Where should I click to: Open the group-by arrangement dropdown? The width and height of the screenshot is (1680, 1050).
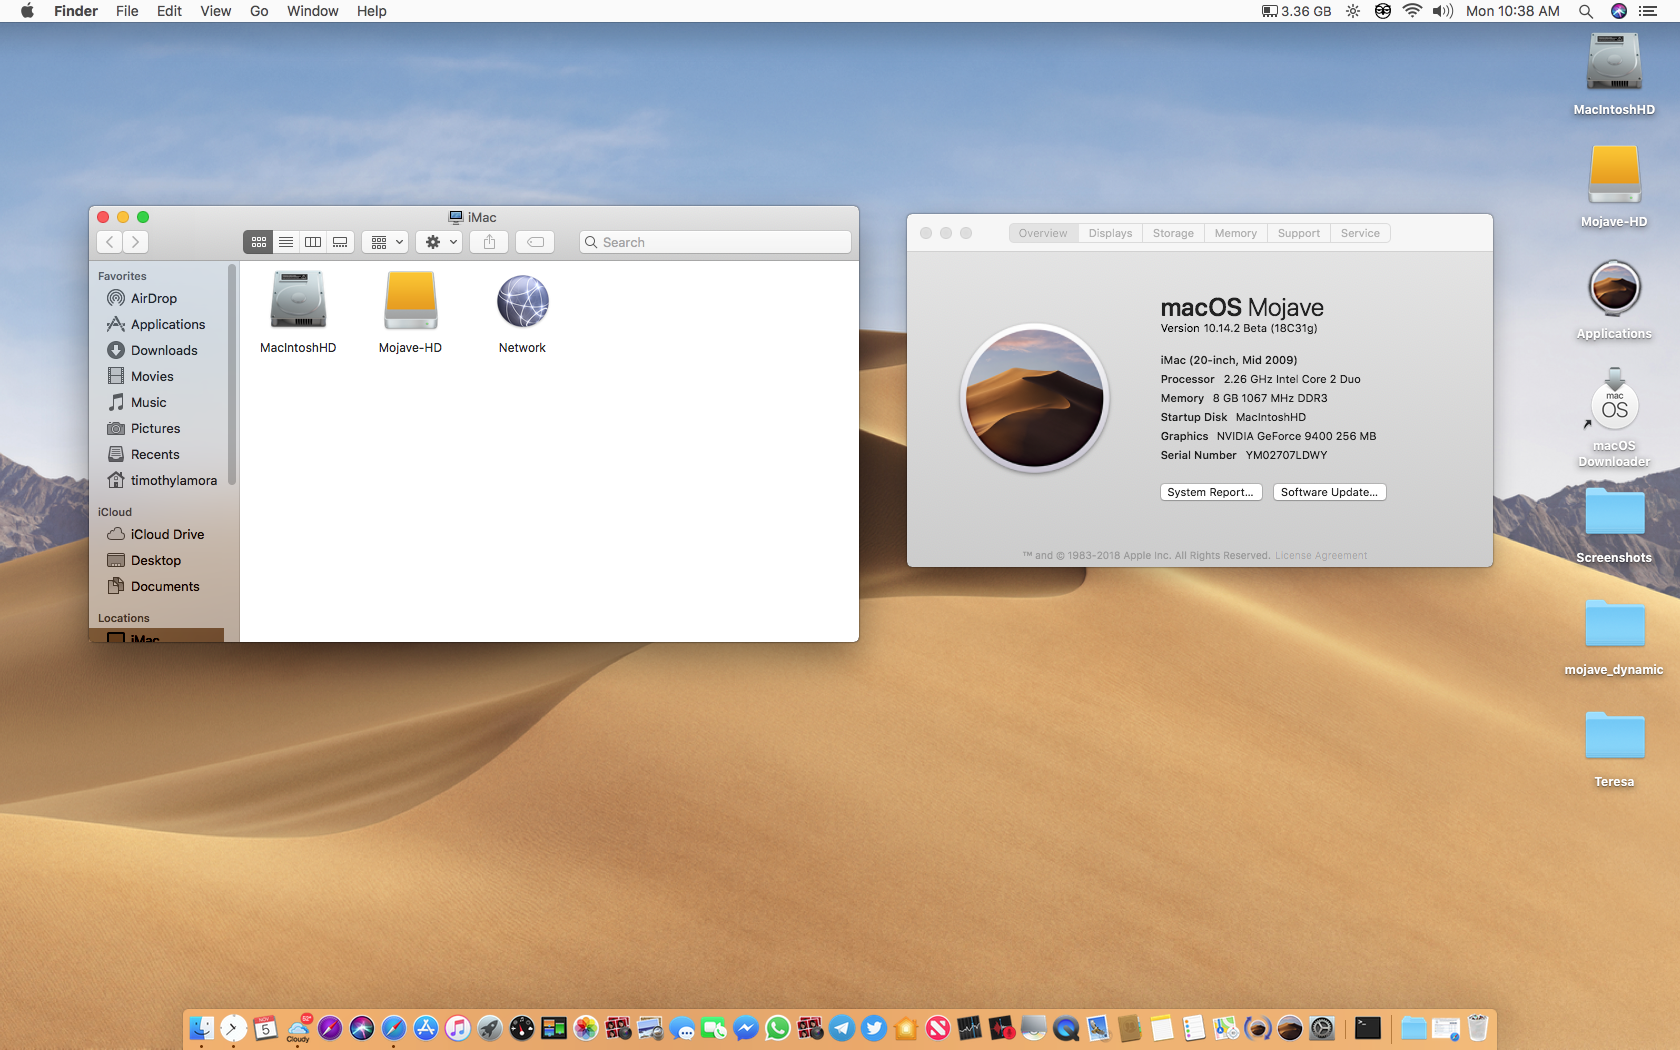385,242
